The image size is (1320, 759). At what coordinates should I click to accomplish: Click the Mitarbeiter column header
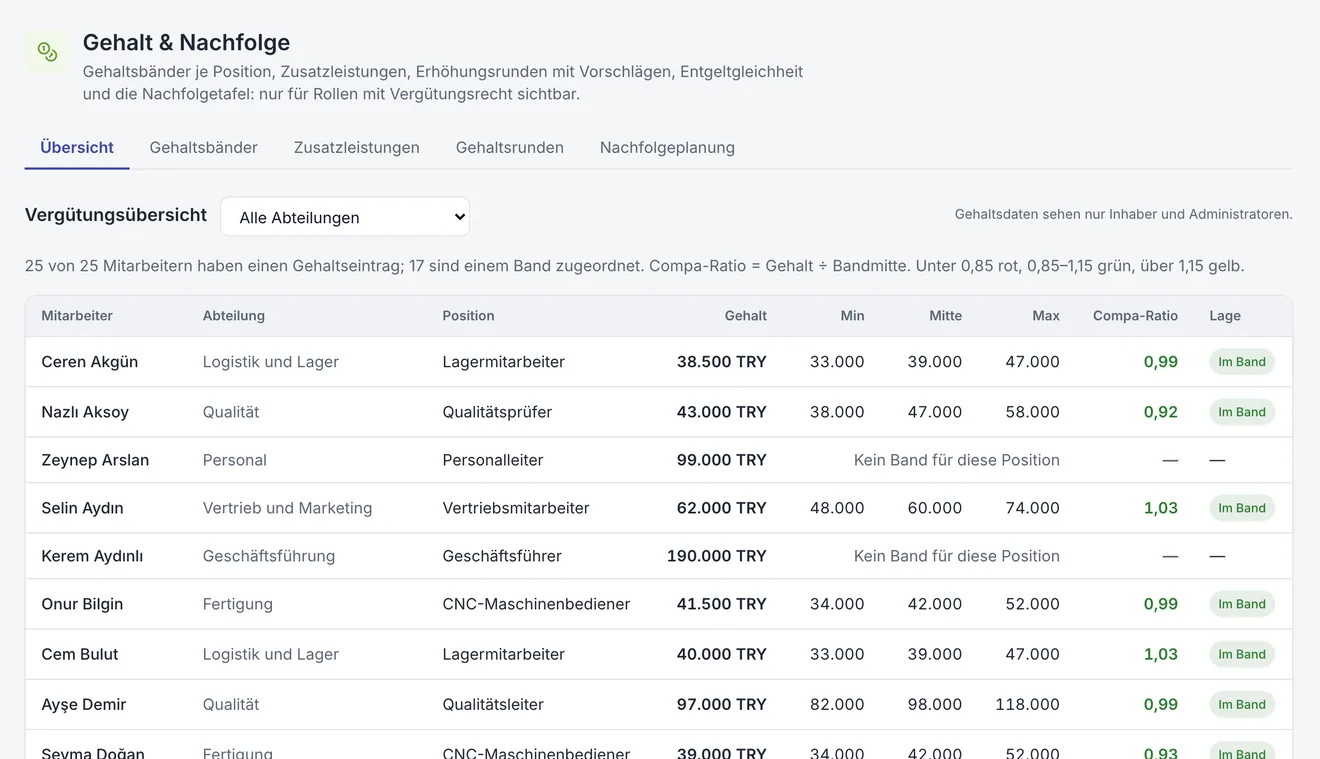(77, 316)
